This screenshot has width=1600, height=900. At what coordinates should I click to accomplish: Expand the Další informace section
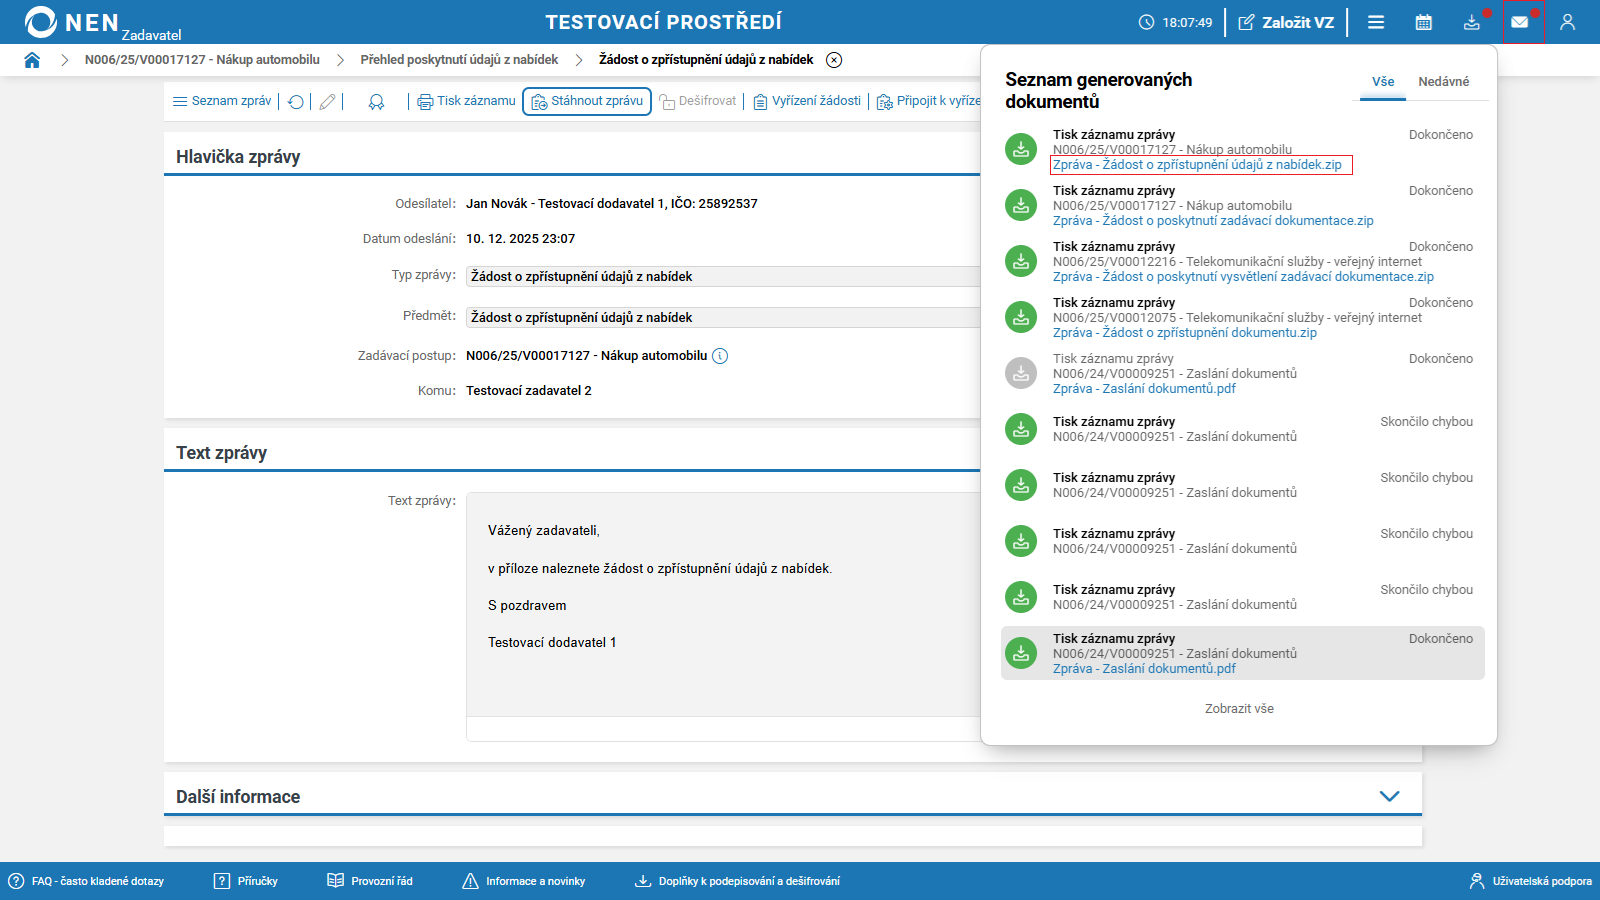pyautogui.click(x=1389, y=796)
